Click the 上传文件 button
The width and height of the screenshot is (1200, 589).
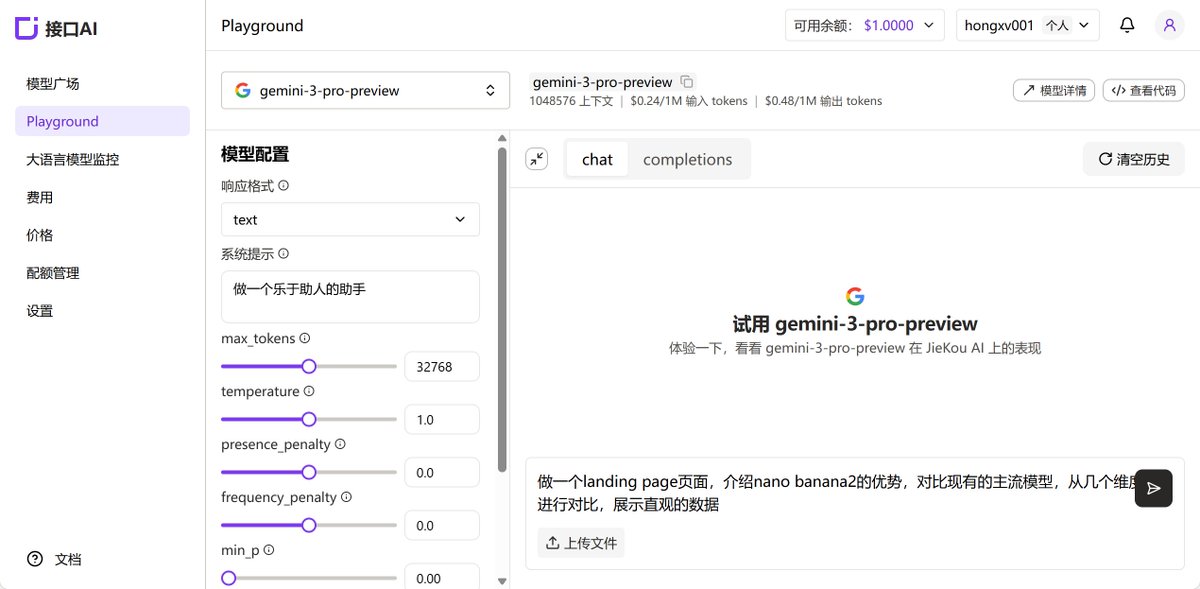[581, 543]
